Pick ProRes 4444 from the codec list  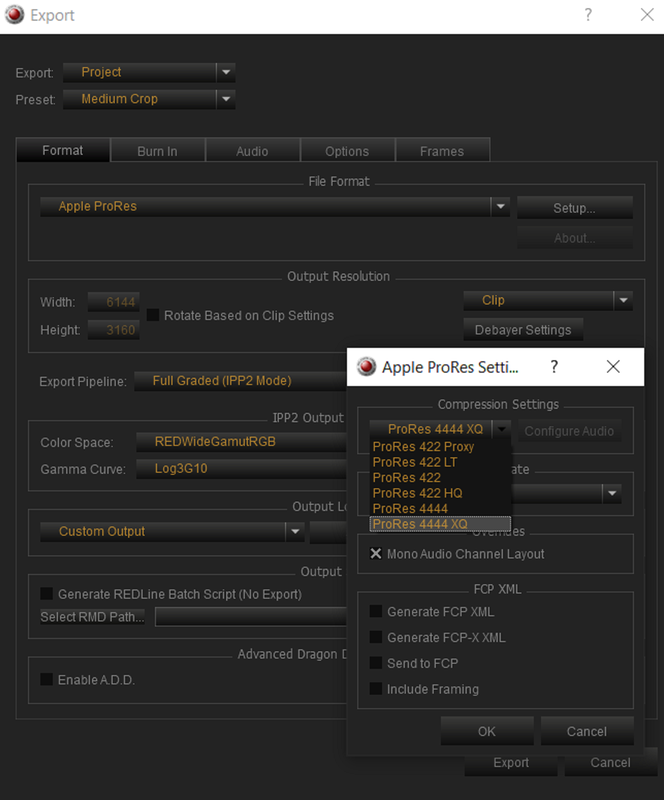point(440,509)
